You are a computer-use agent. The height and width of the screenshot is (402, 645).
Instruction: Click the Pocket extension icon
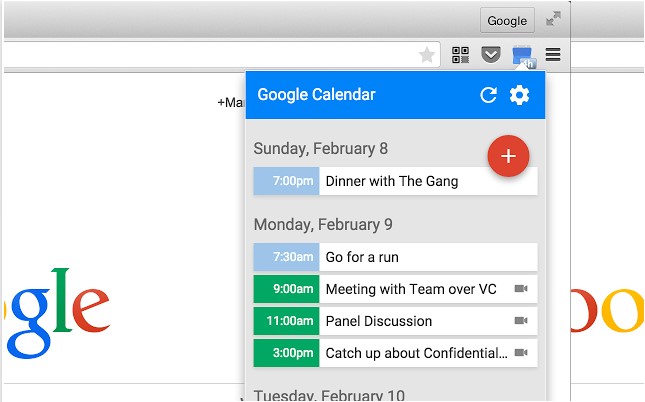click(490, 55)
